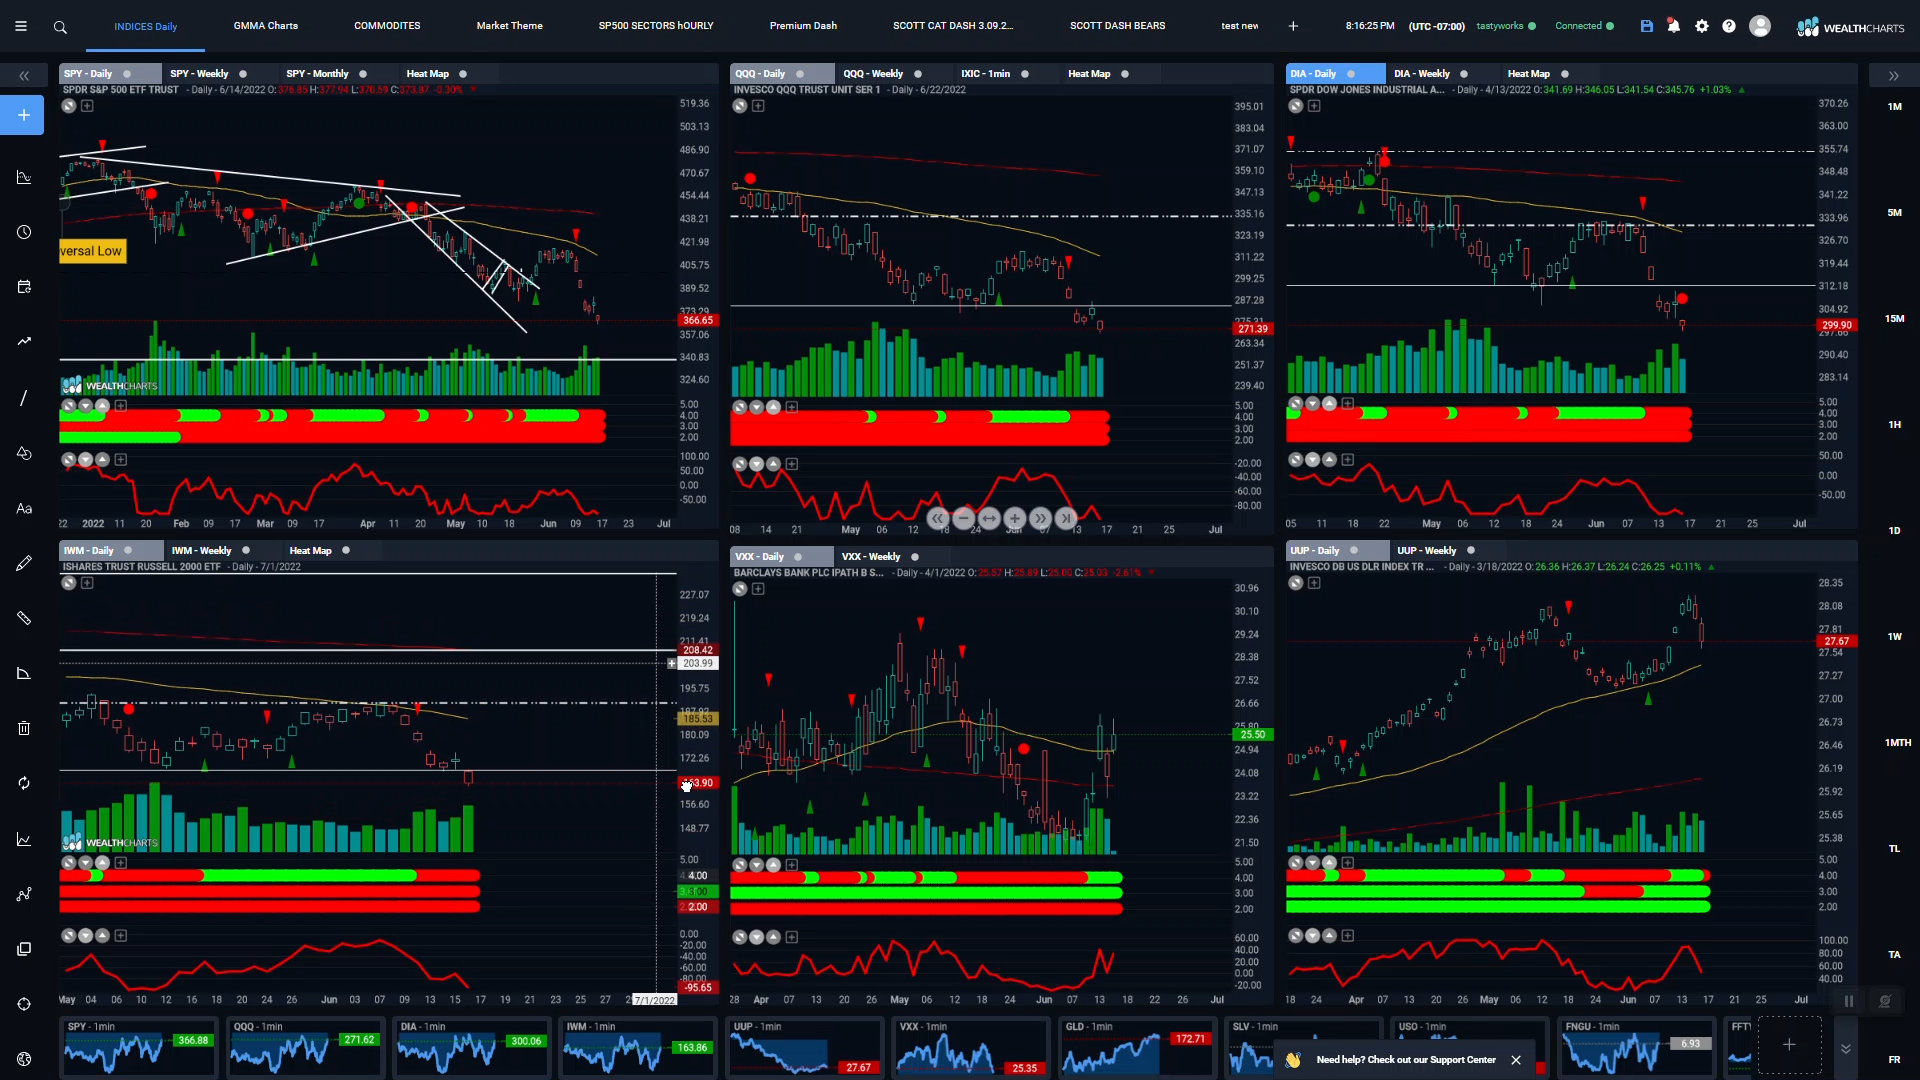Select the line drawing tool

click(24, 398)
